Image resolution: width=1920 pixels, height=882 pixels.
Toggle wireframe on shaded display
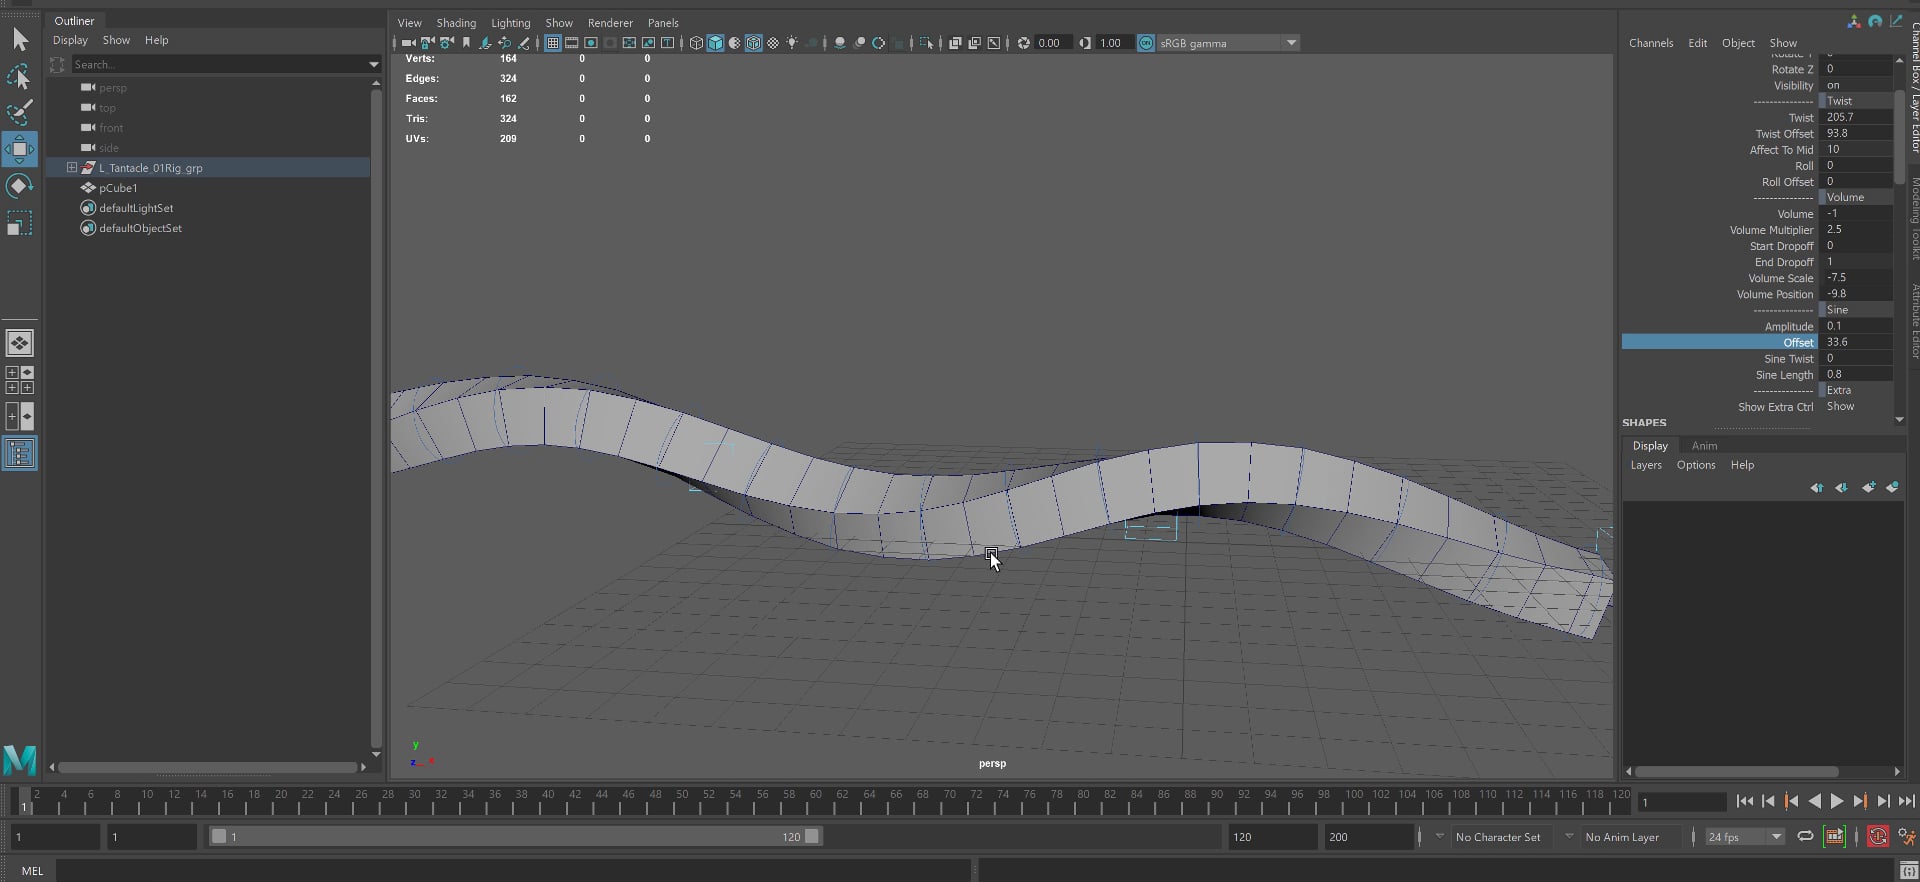coord(754,43)
